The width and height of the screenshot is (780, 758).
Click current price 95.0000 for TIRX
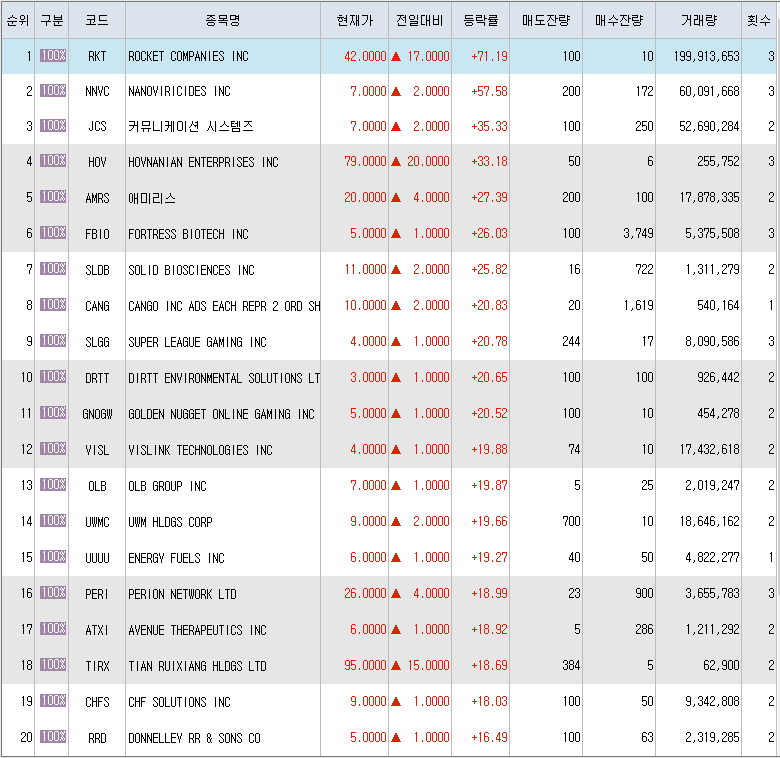[365, 665]
